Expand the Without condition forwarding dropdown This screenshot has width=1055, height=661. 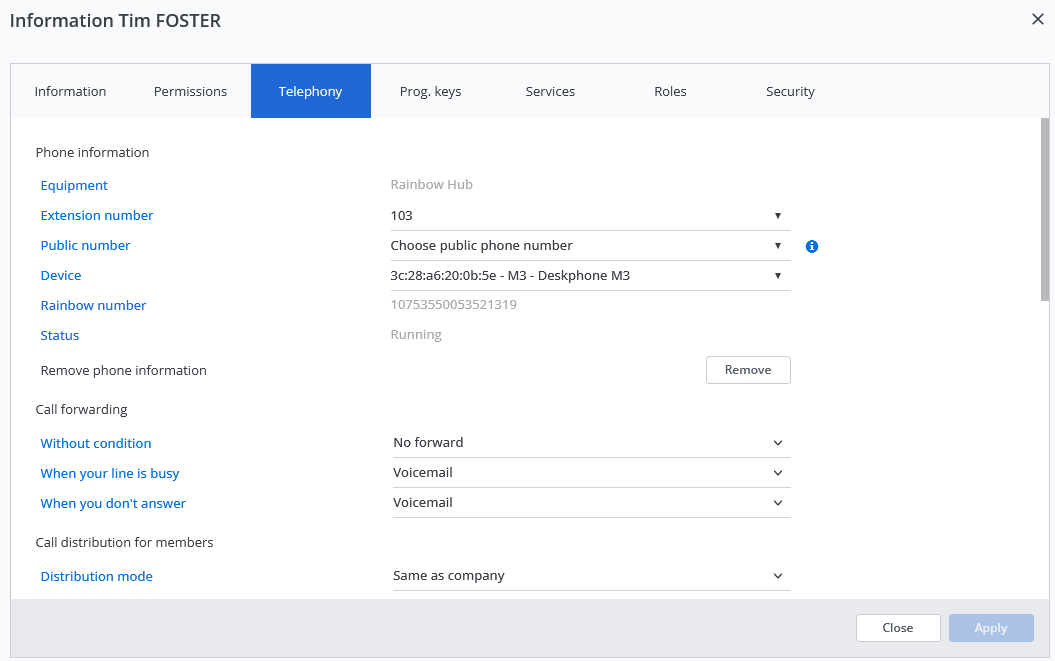coord(590,443)
